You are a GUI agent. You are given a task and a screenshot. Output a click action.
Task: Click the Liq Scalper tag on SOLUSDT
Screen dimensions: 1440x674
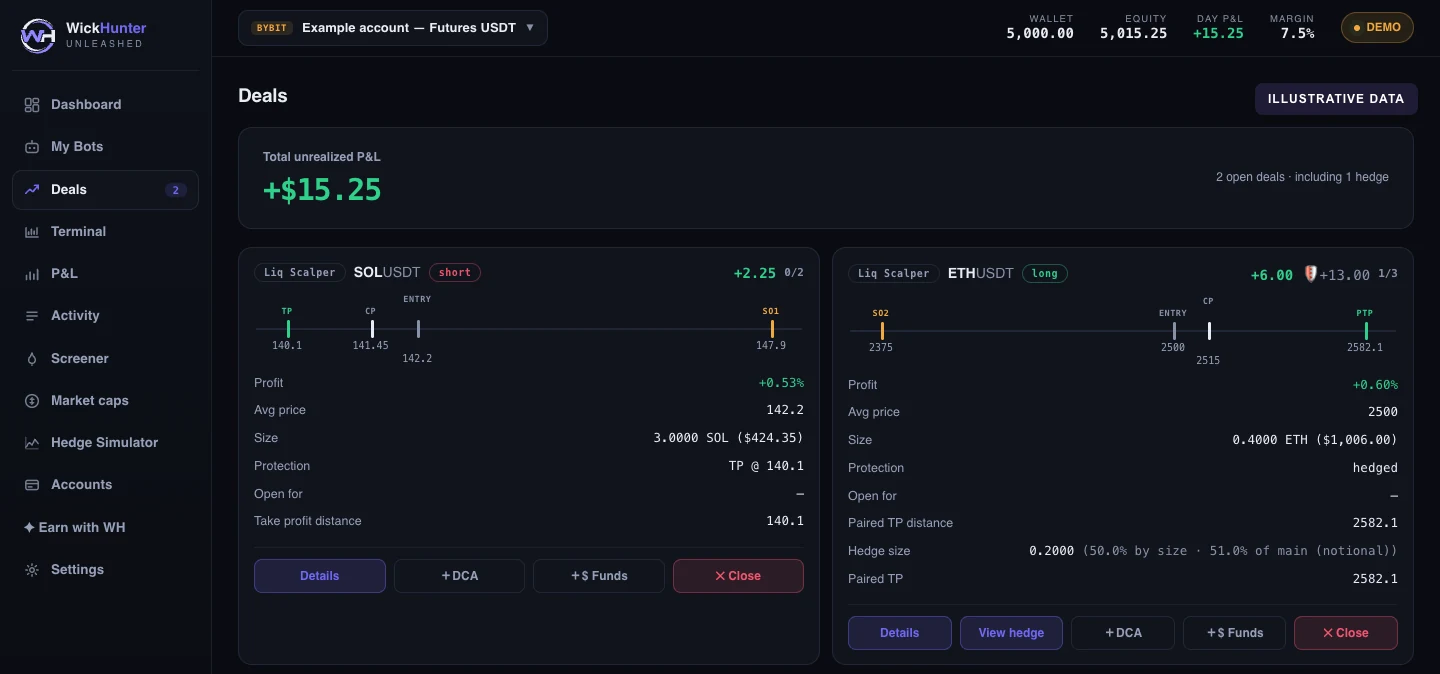pos(300,272)
